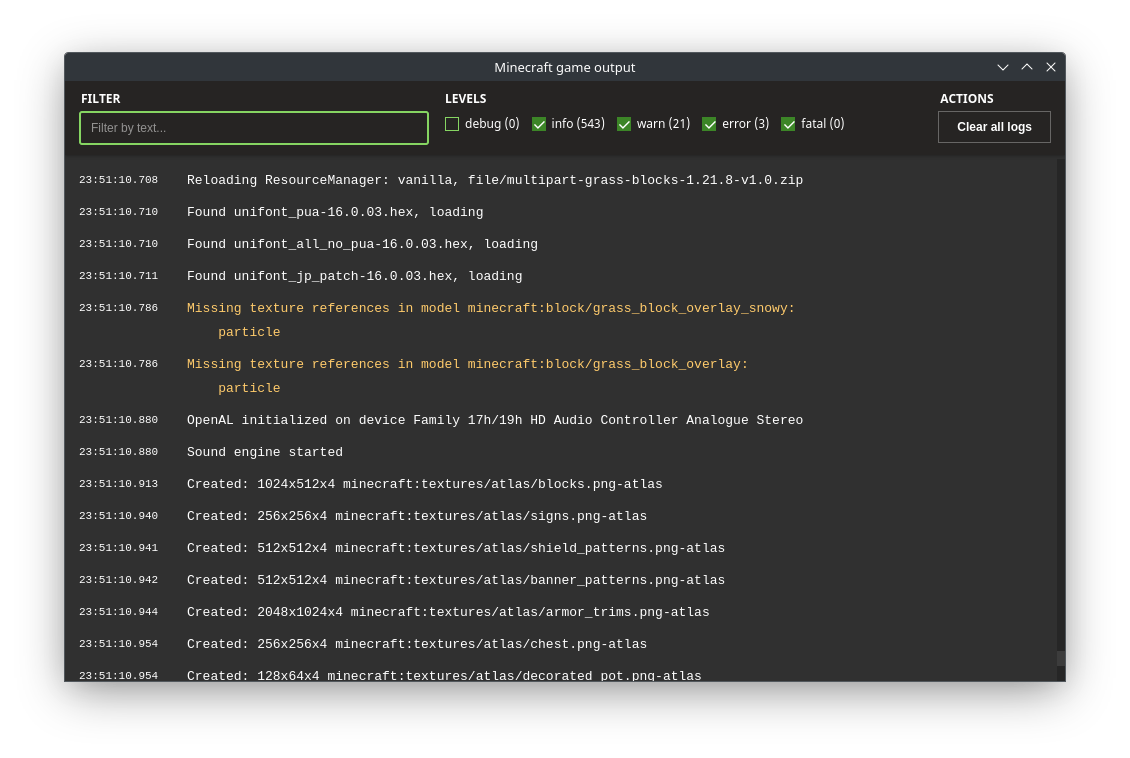The height and width of the screenshot is (758, 1130).
Task: Click the Filter by text input field
Action: tap(254, 128)
